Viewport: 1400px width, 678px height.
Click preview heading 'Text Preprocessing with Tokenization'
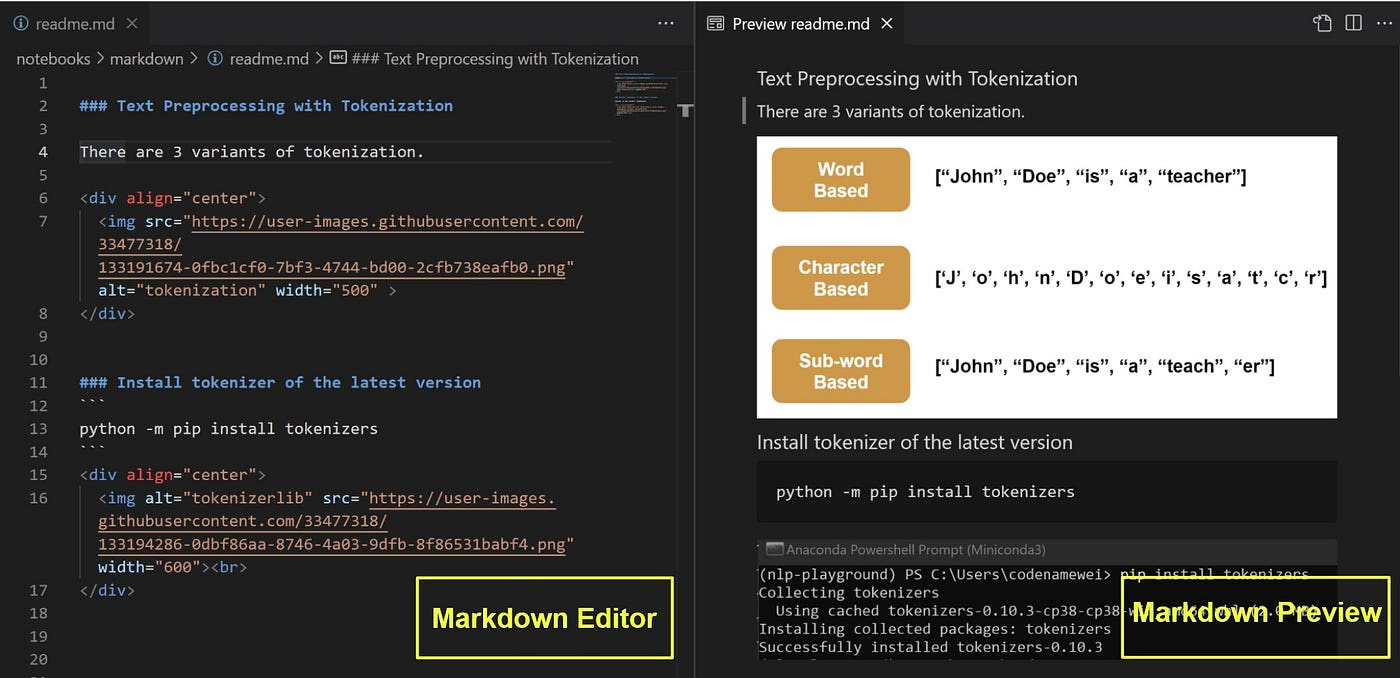(x=917, y=78)
